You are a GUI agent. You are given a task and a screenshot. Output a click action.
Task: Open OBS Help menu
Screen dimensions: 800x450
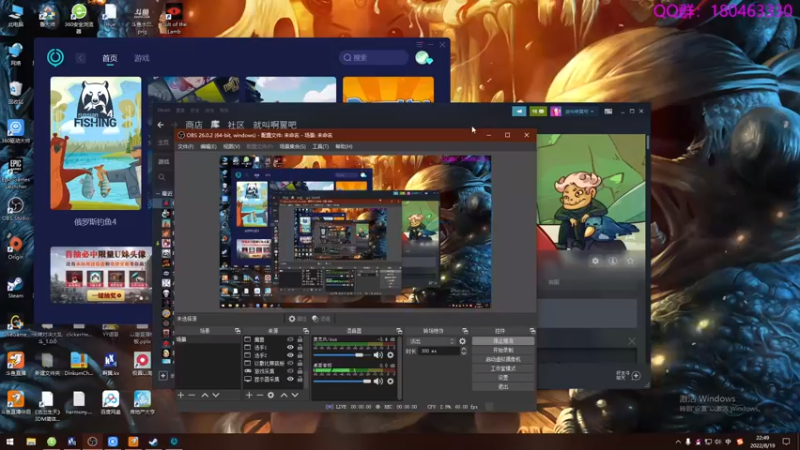coord(344,146)
